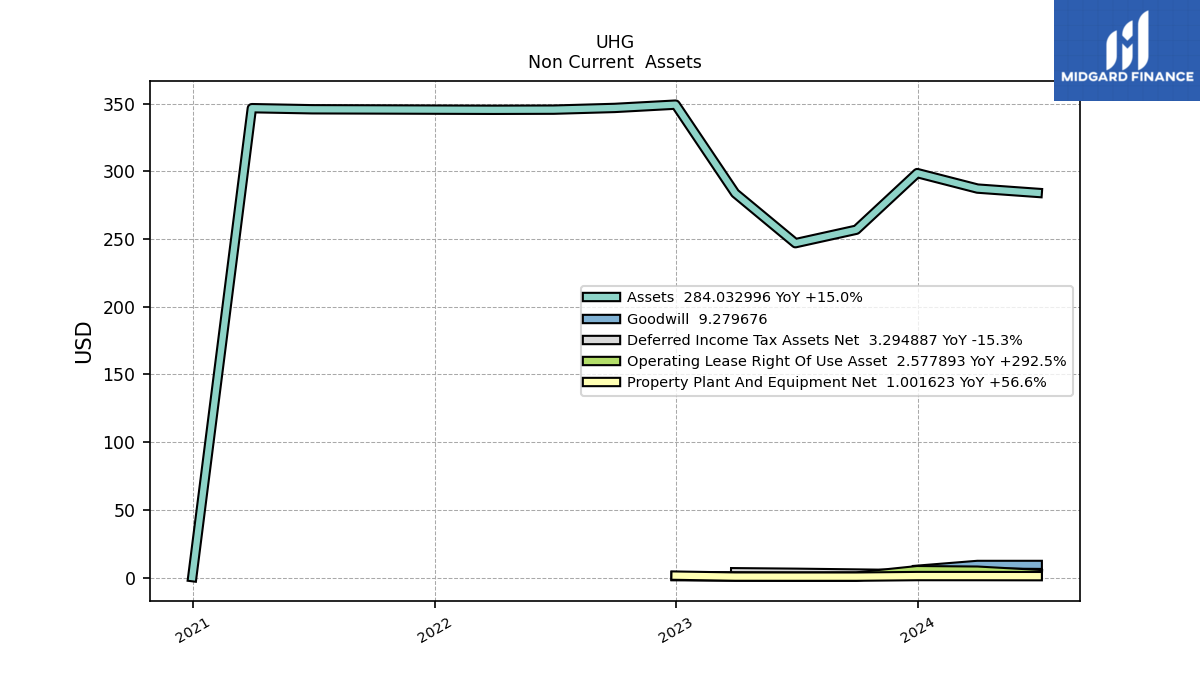Viewport: 1200px width, 675px height.
Task: Click the 2024 x-axis tick label
Action: [x=918, y=630]
